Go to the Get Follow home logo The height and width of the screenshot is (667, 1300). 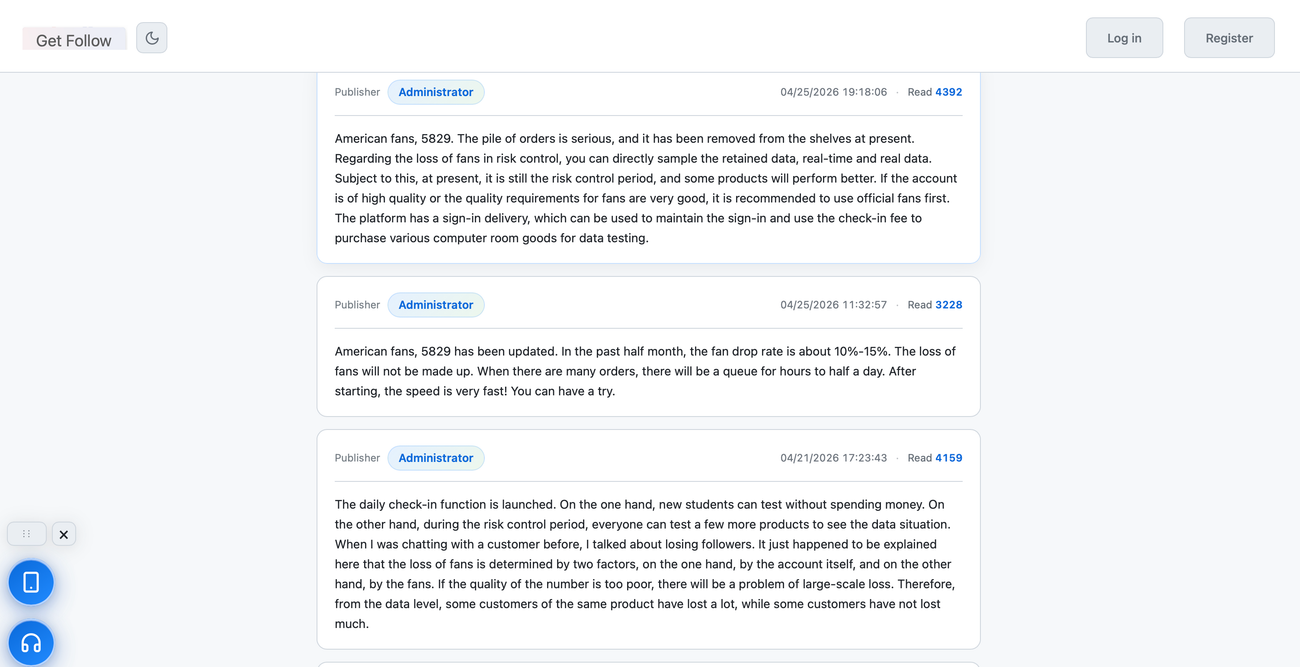coord(74,40)
